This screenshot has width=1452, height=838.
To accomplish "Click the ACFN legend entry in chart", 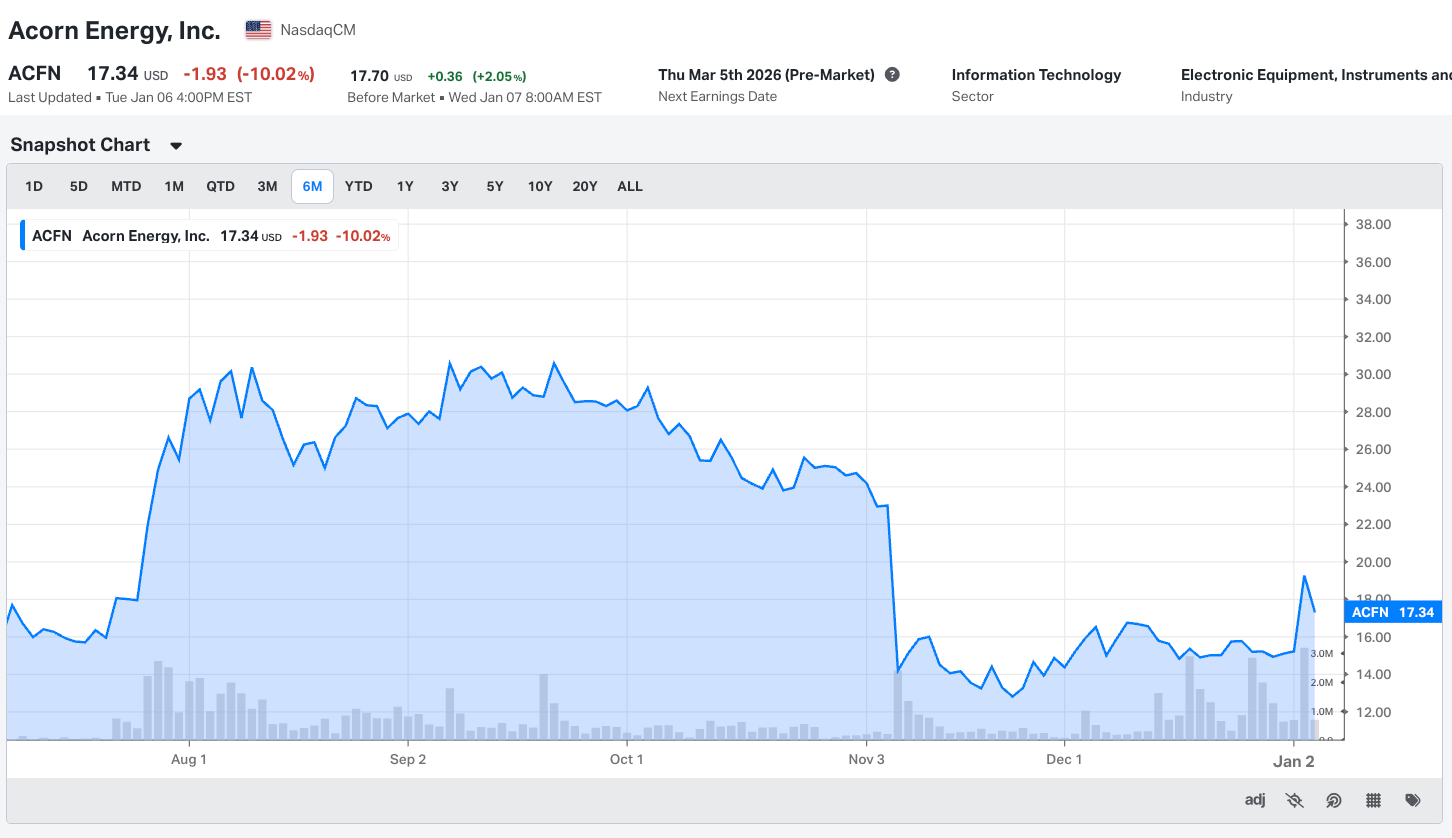I will click(x=210, y=236).
